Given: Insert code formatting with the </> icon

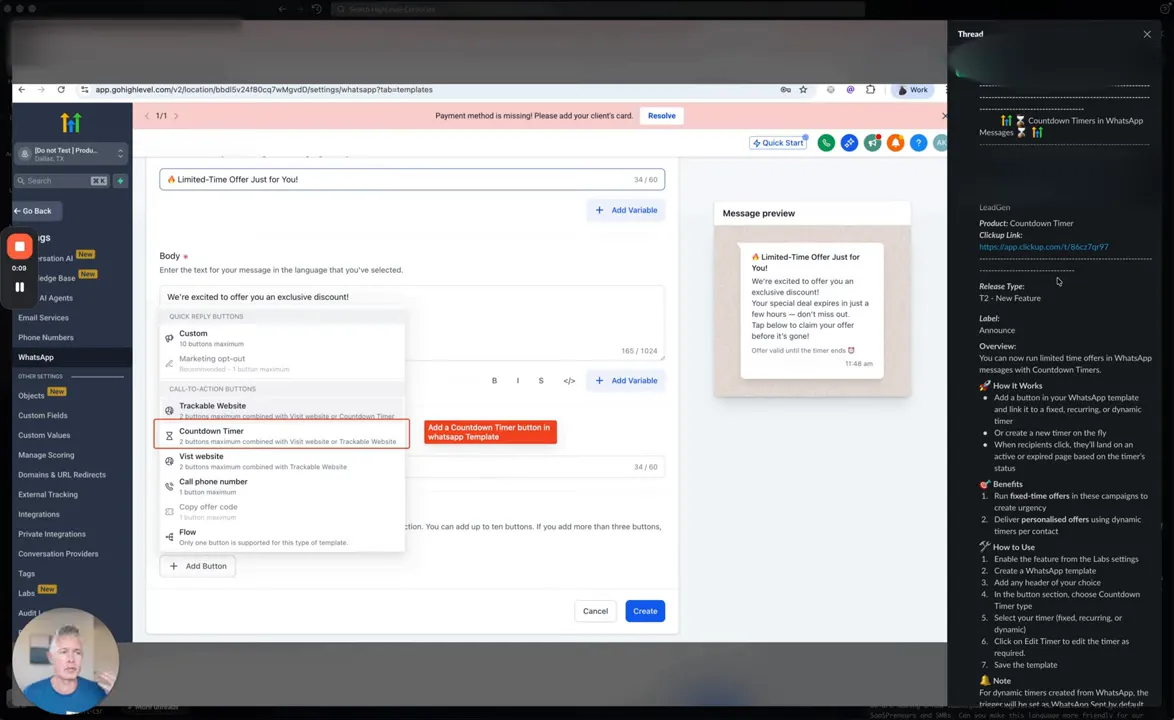Looking at the screenshot, I should point(569,381).
